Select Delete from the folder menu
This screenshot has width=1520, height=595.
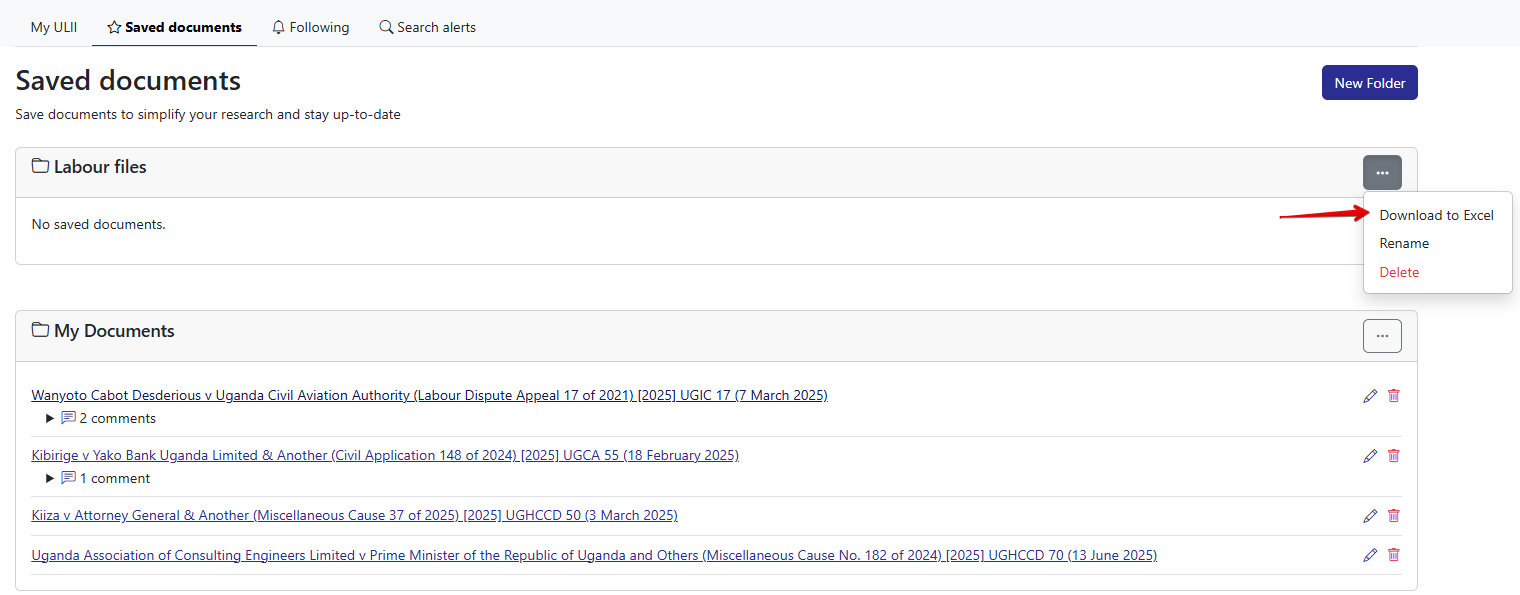tap(1399, 272)
